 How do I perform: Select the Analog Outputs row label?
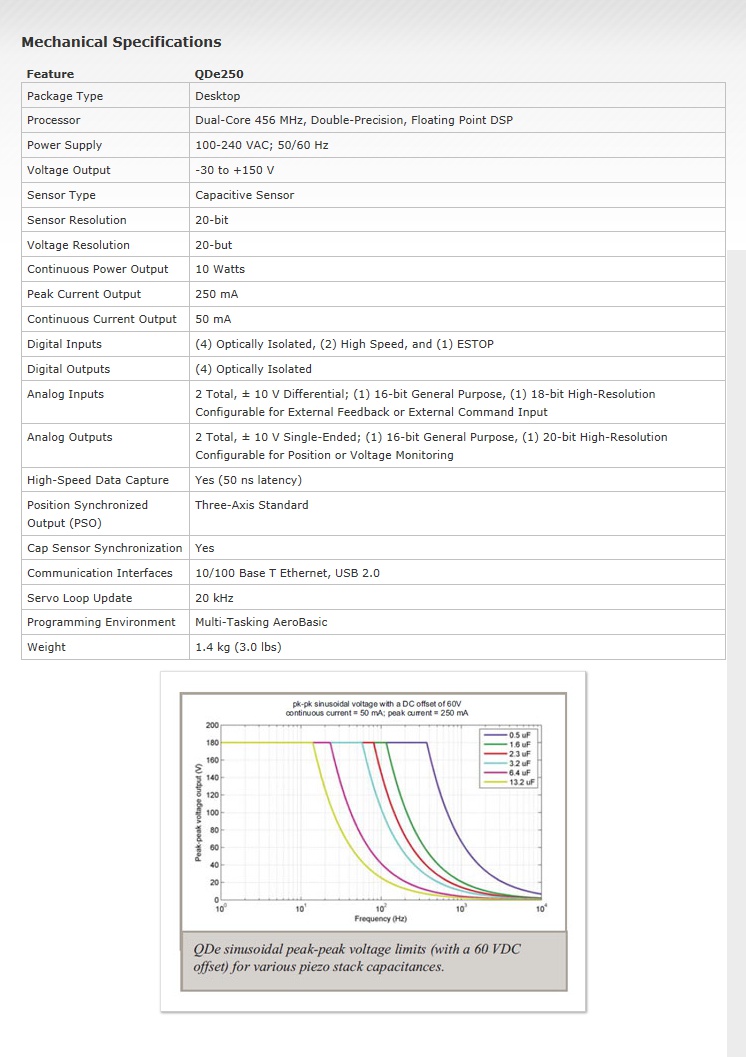pyautogui.click(x=69, y=437)
